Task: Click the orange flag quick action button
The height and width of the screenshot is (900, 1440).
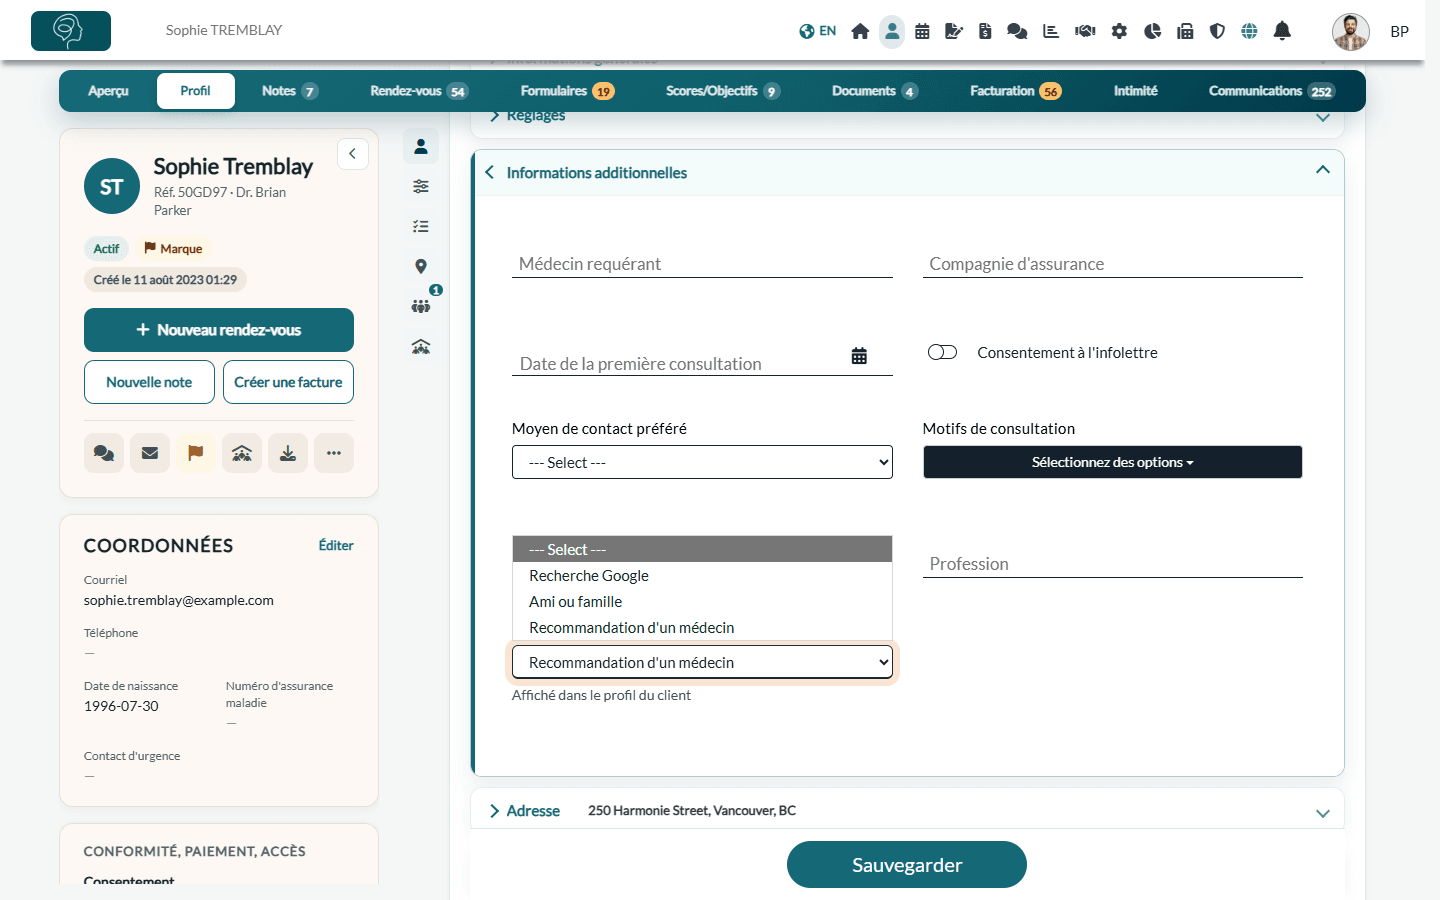Action: tap(196, 453)
